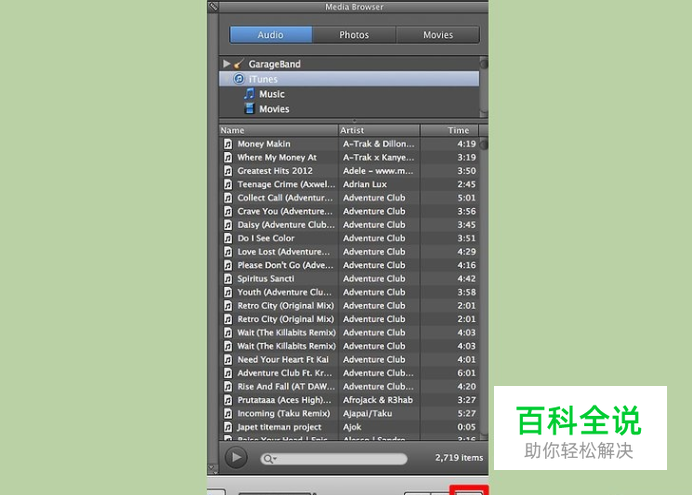Sort the list by the Time column
The width and height of the screenshot is (692, 495).
tap(449, 130)
